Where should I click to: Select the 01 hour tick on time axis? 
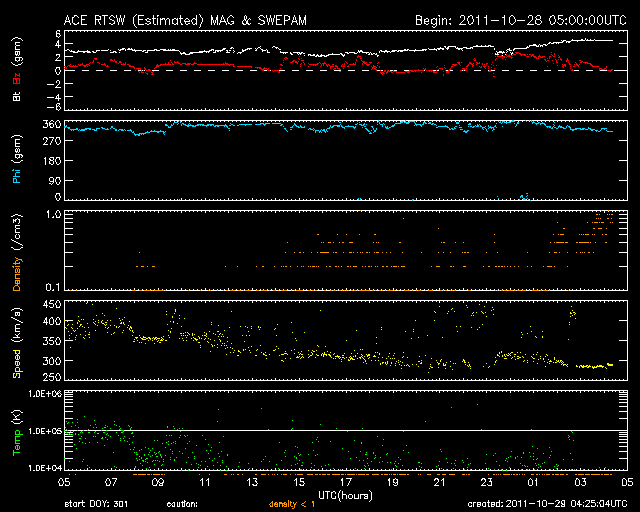(532, 482)
